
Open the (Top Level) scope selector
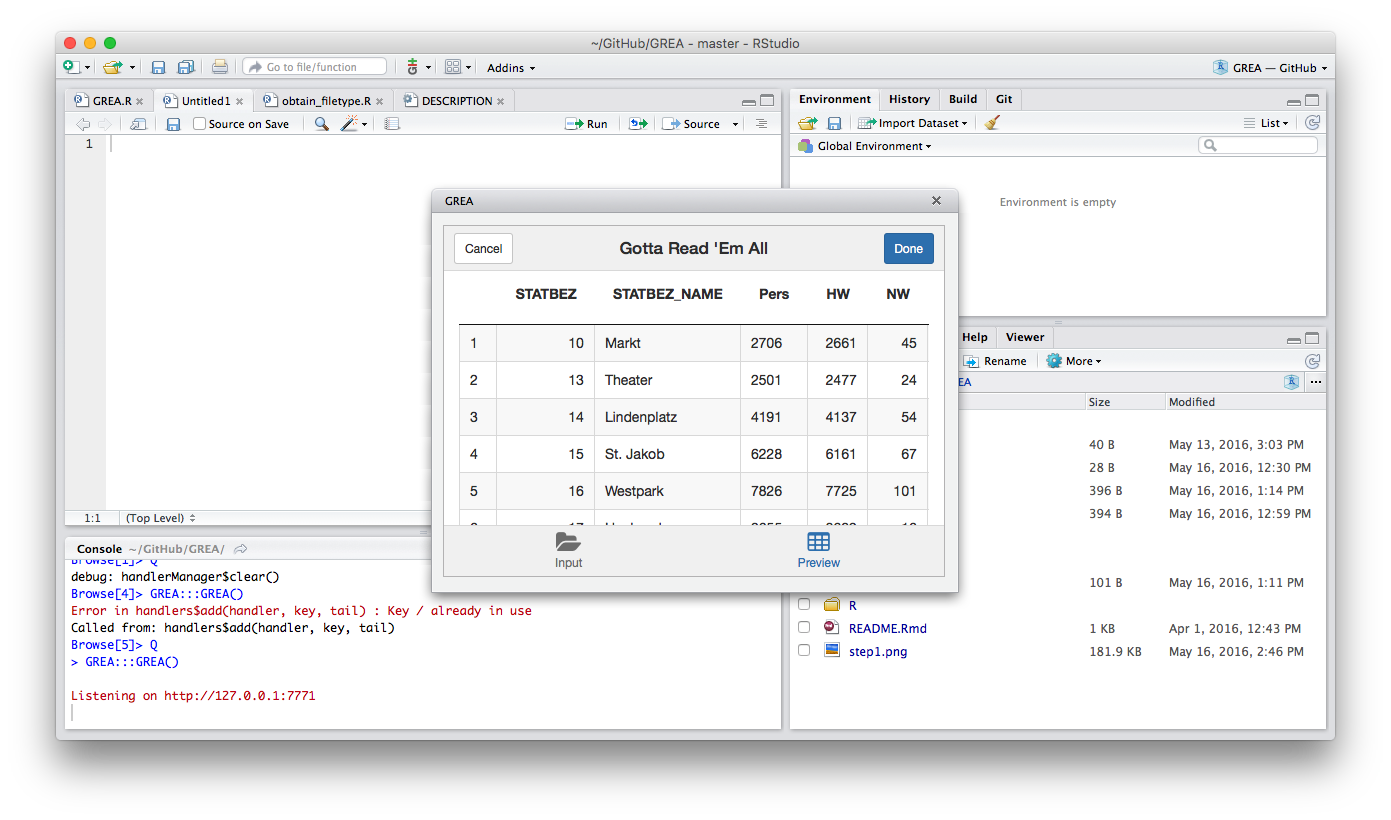click(x=160, y=518)
